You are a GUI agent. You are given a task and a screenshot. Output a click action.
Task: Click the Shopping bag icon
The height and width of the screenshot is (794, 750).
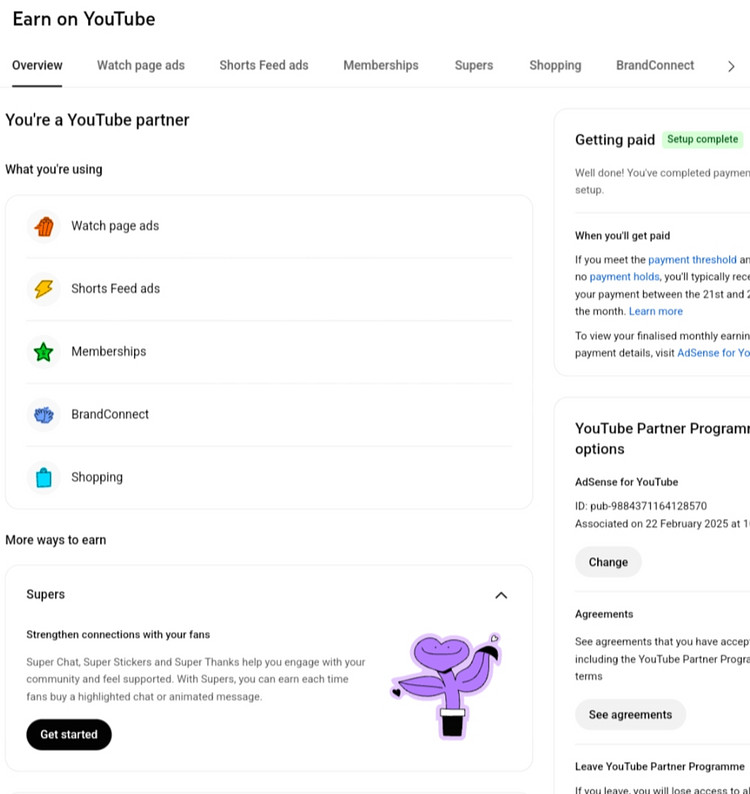pyautogui.click(x=43, y=478)
